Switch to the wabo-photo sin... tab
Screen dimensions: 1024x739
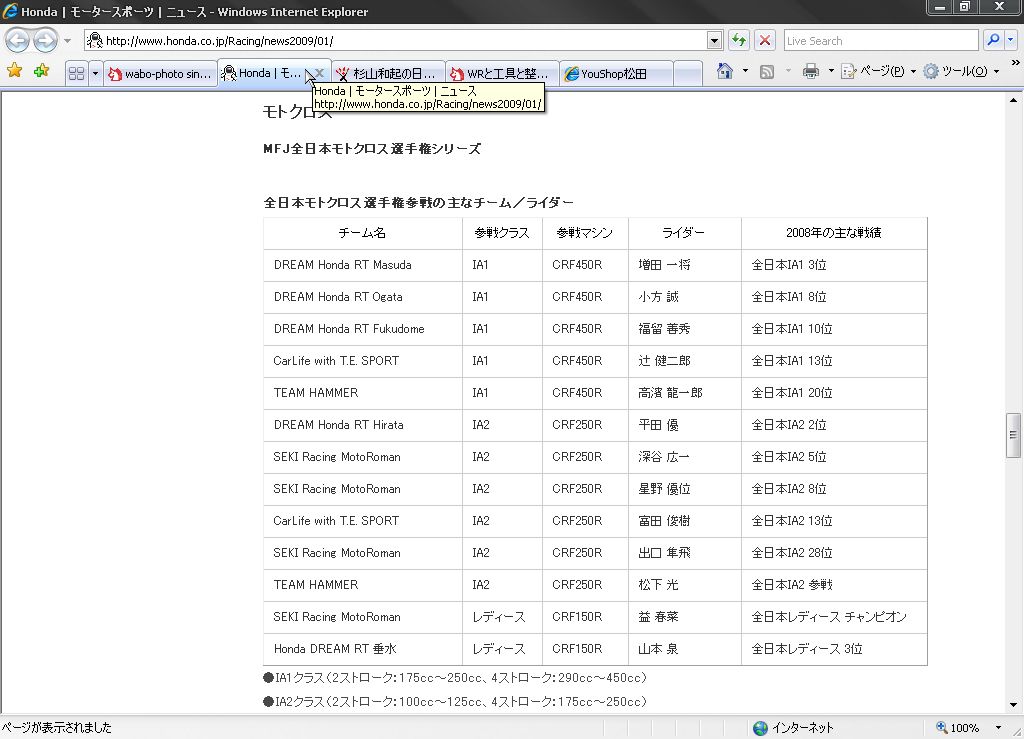pos(160,73)
